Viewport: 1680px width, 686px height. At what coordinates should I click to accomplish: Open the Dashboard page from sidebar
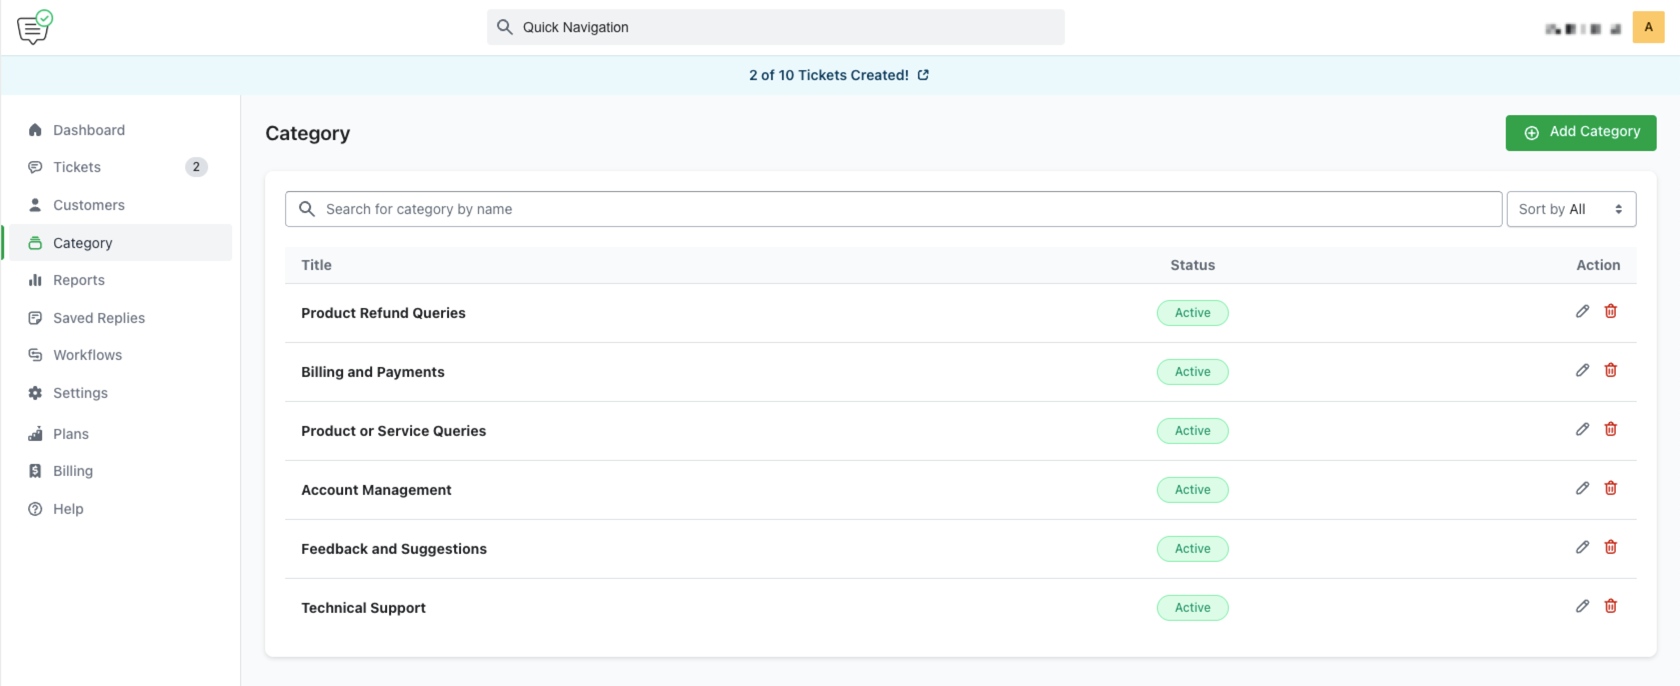tap(89, 130)
